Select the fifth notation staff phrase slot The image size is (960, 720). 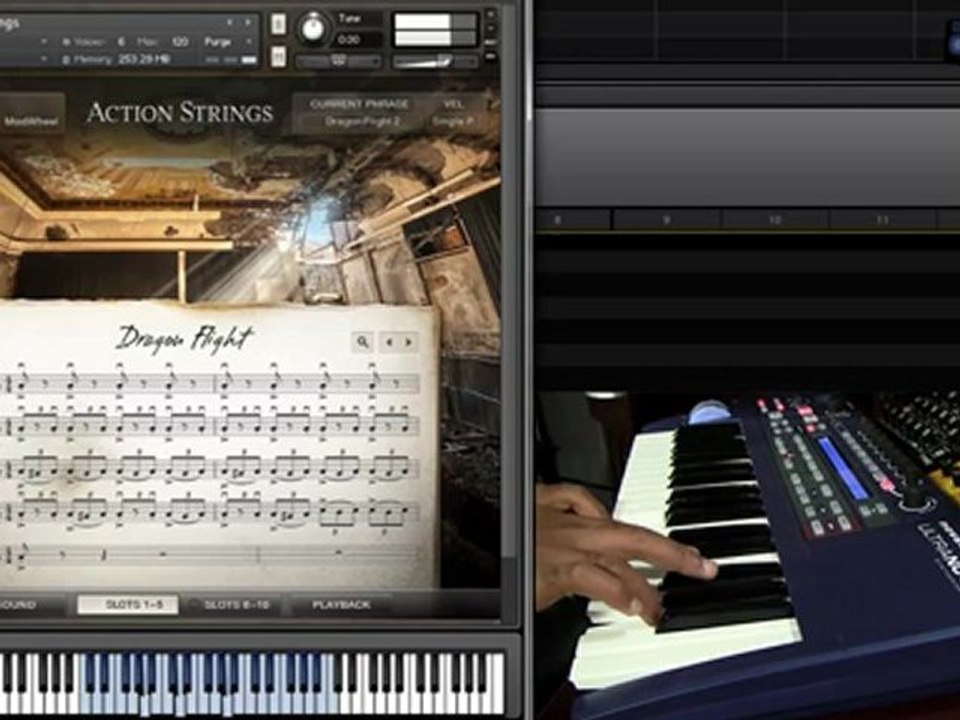pos(211,555)
